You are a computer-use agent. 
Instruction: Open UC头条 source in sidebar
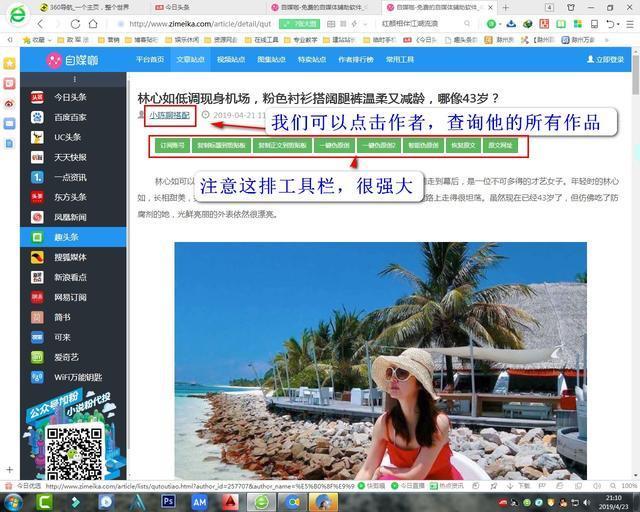tap(68, 137)
